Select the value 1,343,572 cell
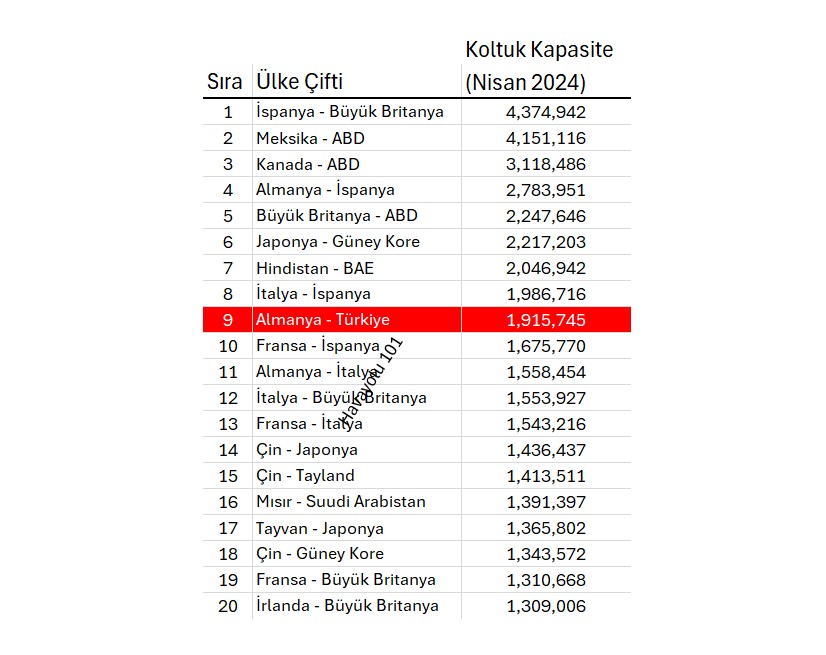Screen dimensions: 826x655 tap(546, 554)
